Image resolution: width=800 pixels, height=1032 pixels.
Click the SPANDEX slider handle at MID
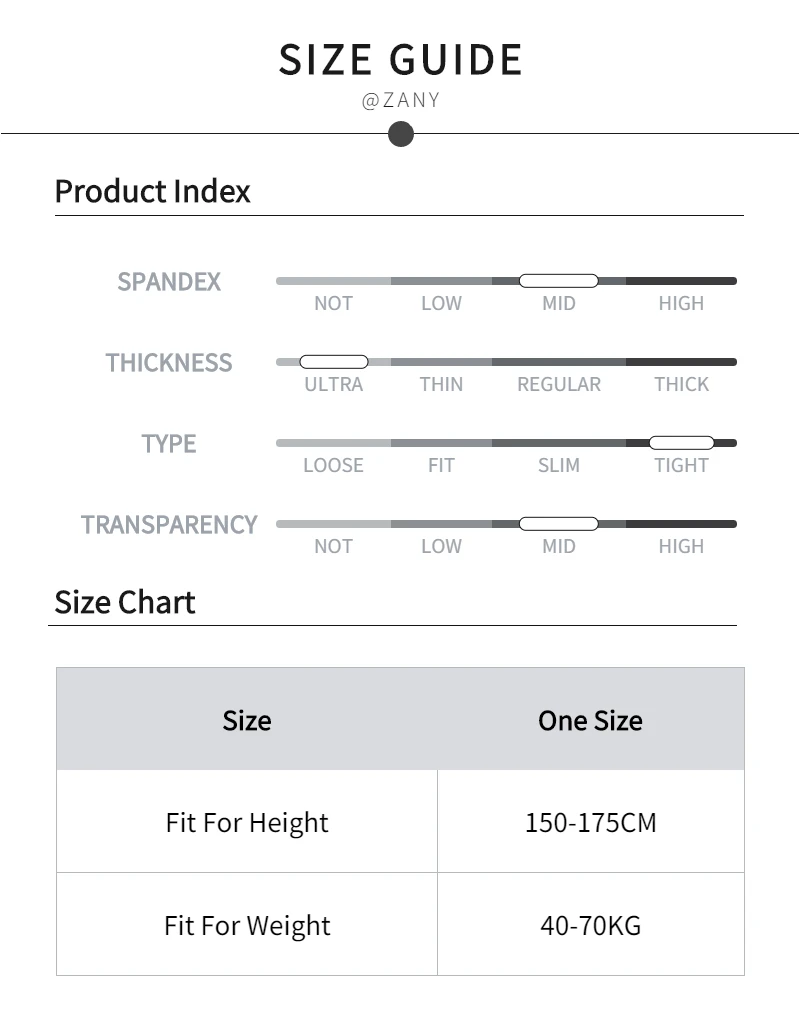click(x=558, y=281)
